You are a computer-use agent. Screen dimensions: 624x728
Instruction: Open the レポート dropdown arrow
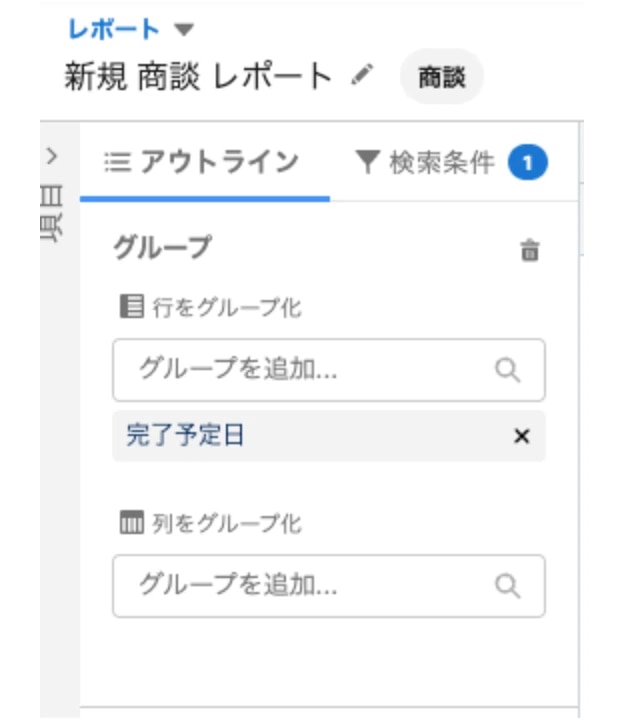click(x=182, y=29)
